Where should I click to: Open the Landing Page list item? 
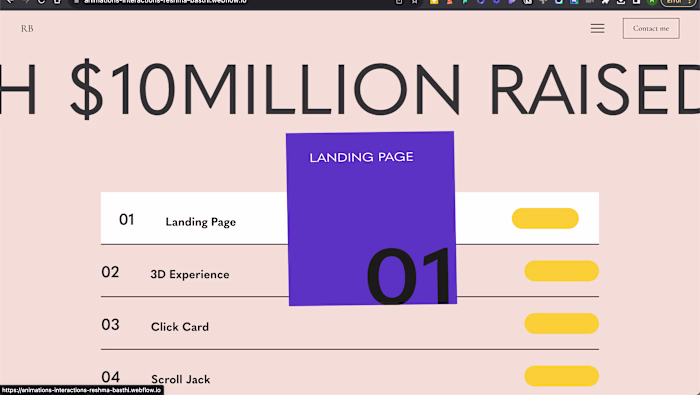pos(350,218)
